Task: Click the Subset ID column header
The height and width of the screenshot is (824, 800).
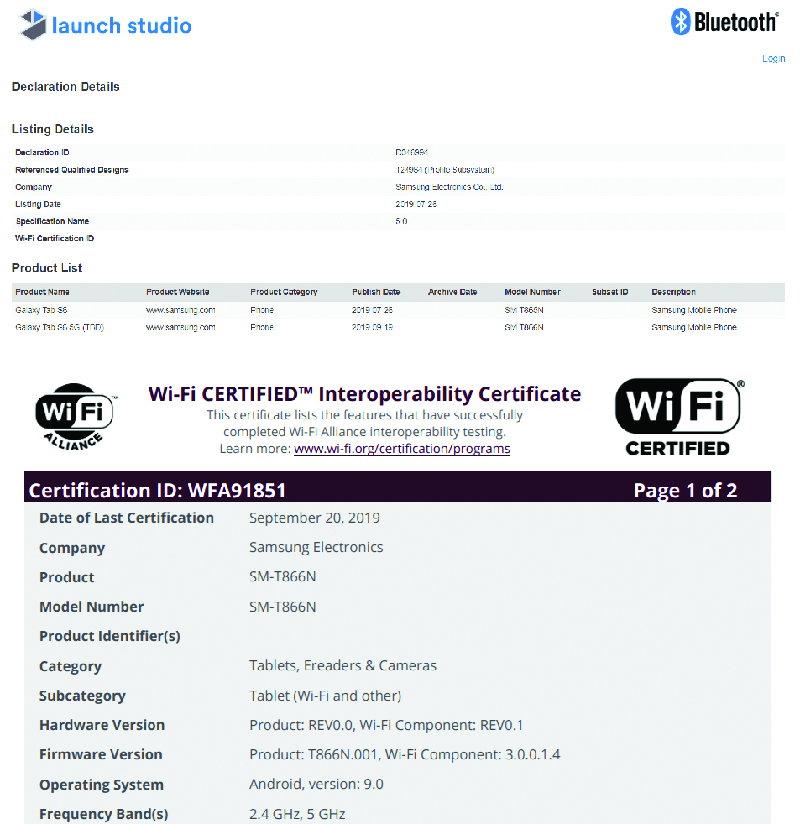Action: coord(610,292)
